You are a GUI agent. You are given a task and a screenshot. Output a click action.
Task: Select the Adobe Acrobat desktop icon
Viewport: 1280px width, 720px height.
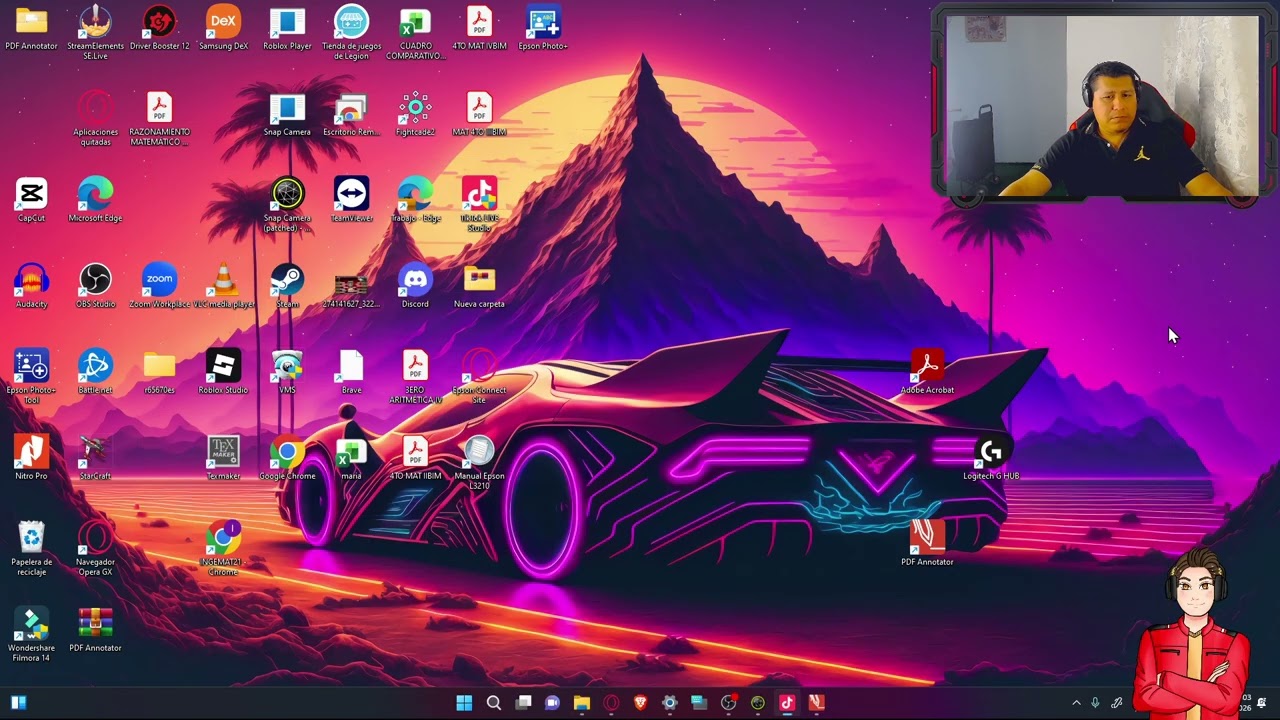tap(927, 372)
